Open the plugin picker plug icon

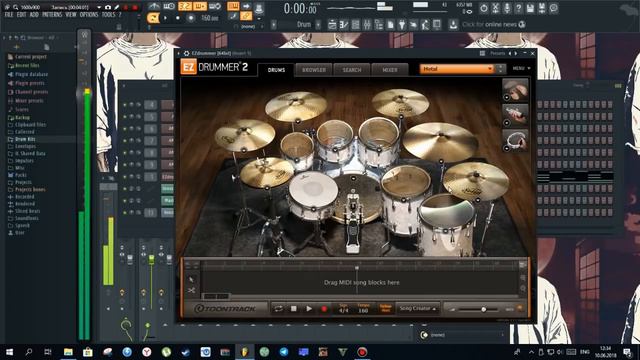[x=402, y=25]
